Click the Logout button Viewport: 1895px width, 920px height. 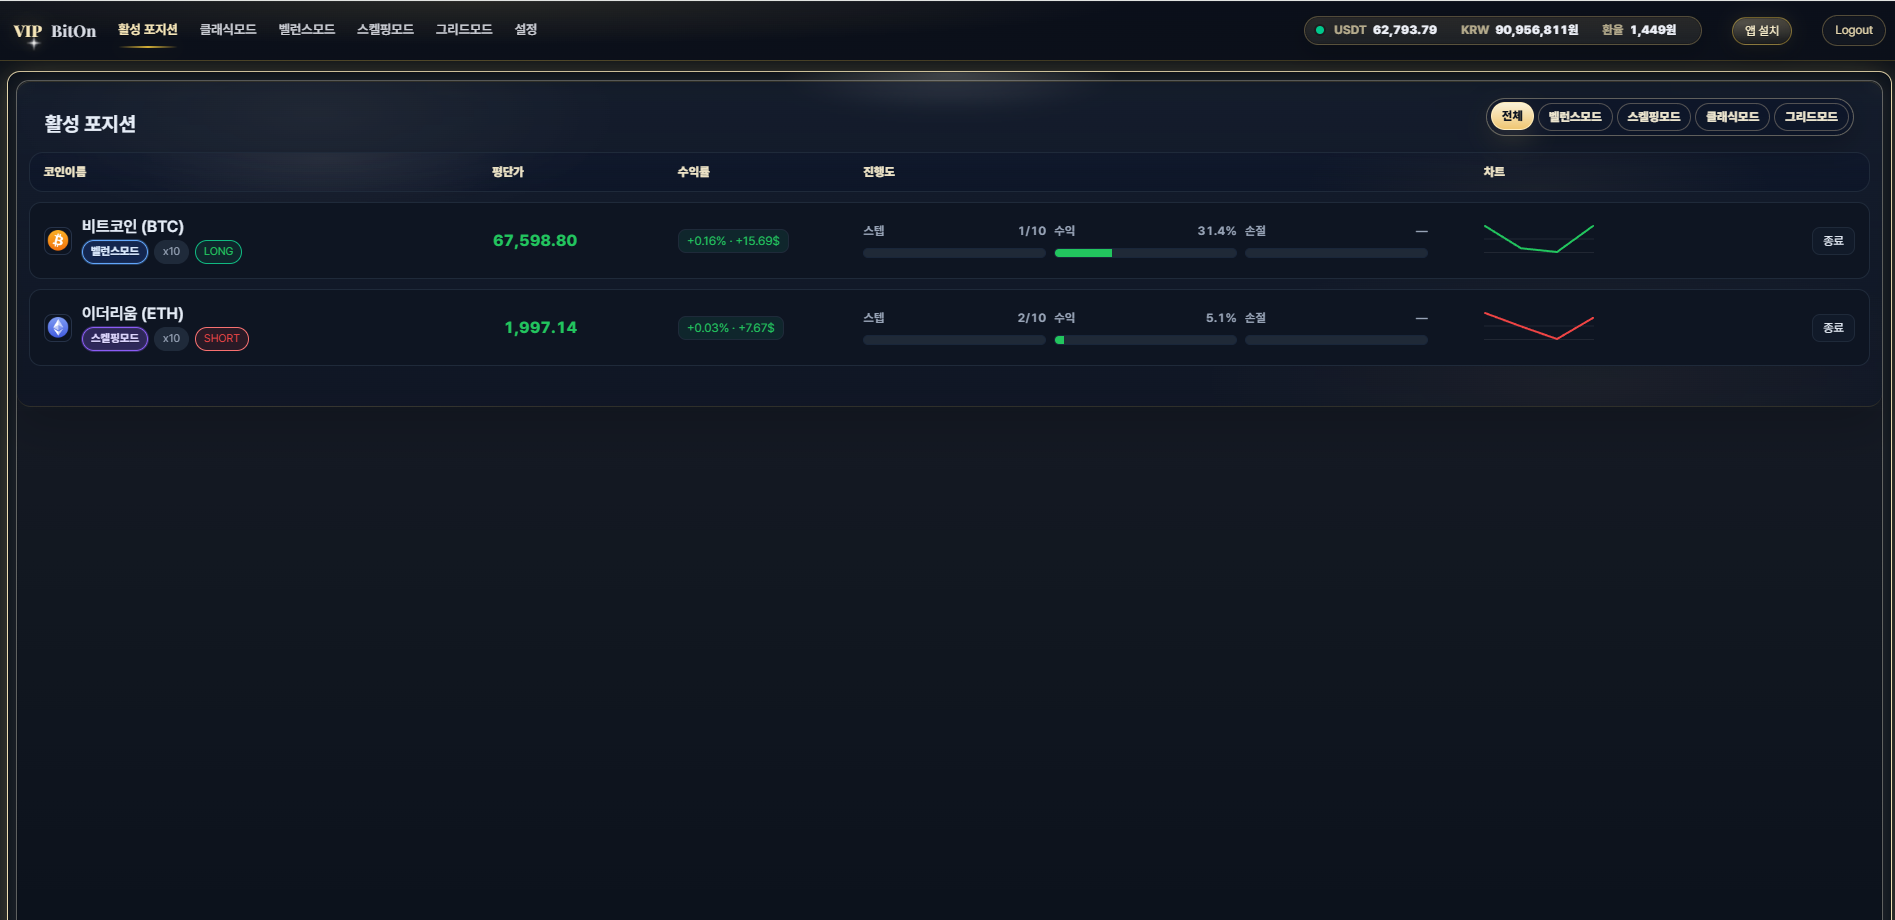1853,30
